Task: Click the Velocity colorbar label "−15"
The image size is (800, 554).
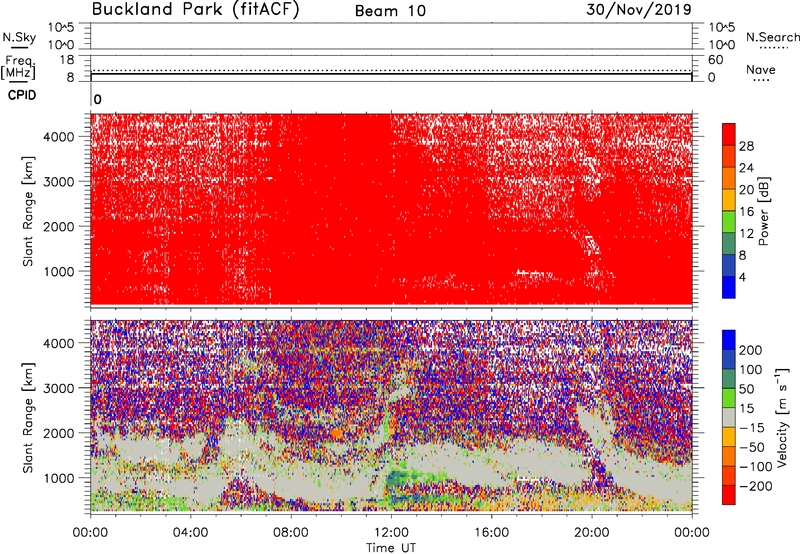Action: (752, 428)
